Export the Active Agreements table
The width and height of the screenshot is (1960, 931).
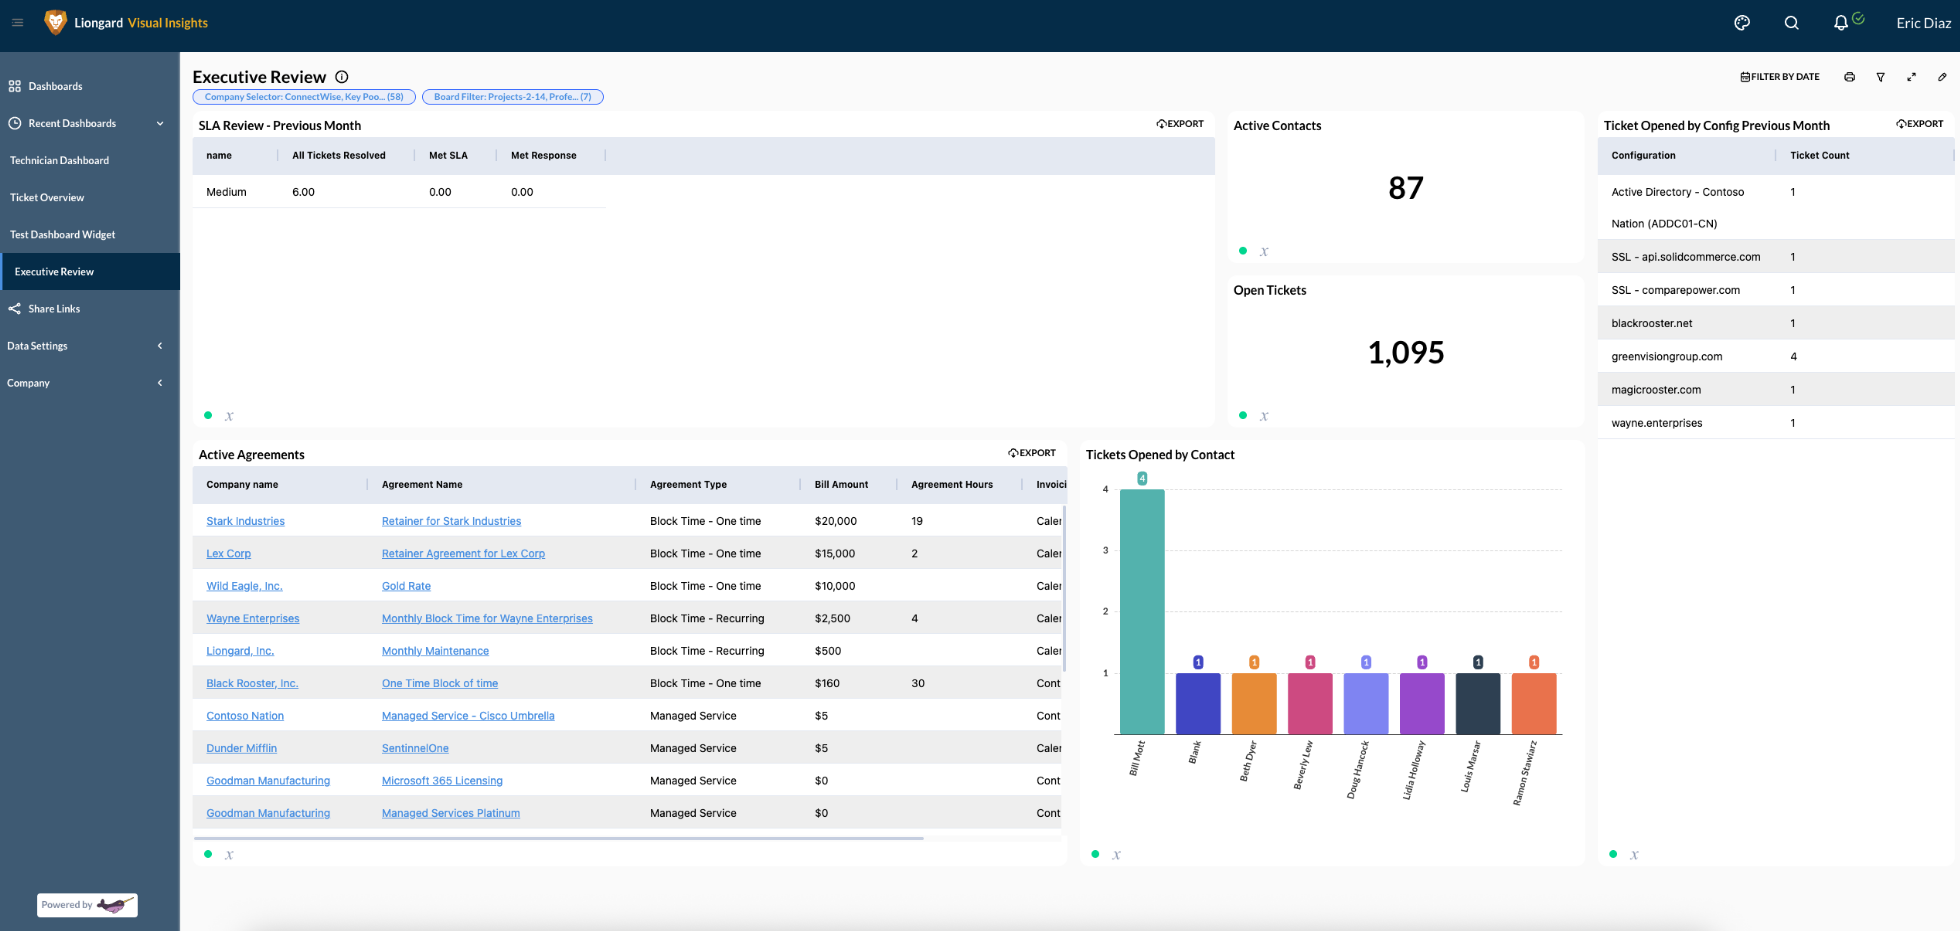point(1032,452)
